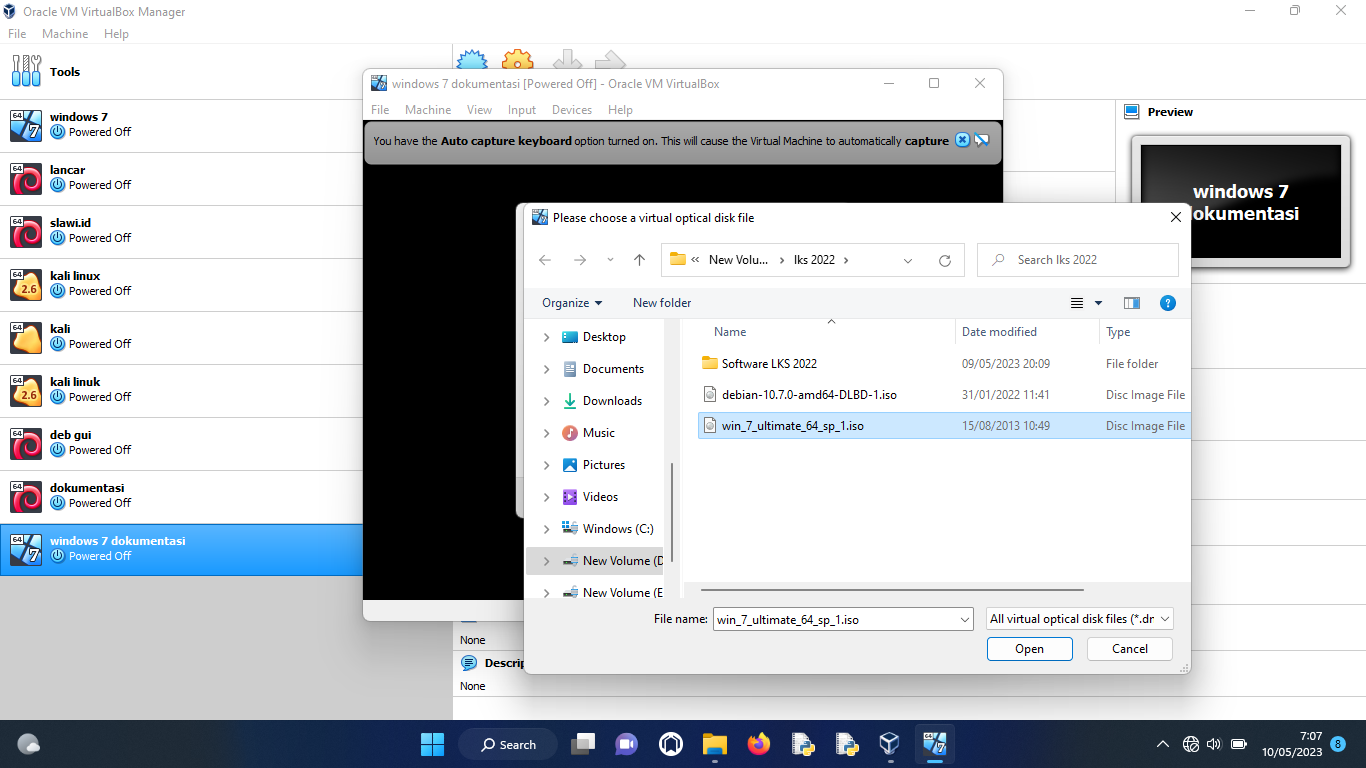Click the Tools icon in VirtualBox Manager
Screen dimensions: 1366x768
(x=26, y=71)
